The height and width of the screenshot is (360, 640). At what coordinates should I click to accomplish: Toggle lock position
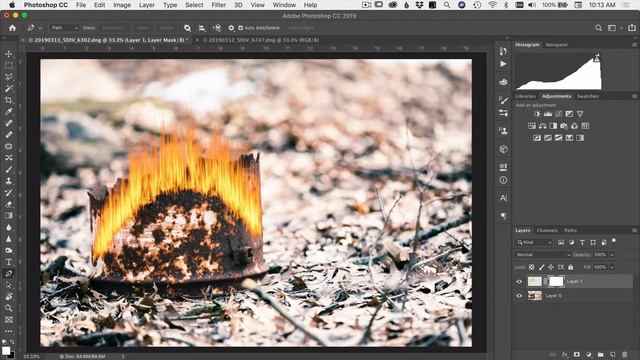coord(551,267)
